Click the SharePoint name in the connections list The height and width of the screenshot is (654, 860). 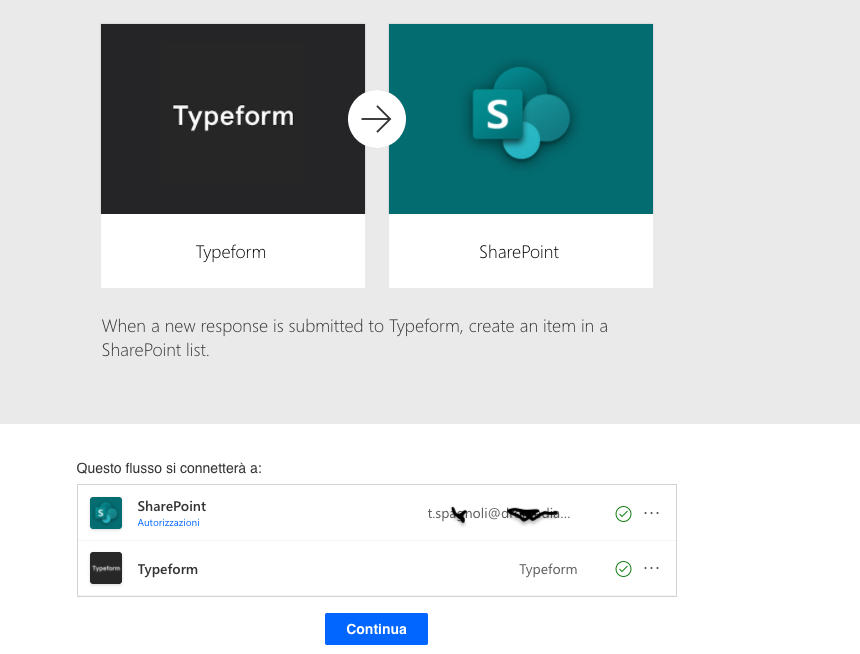[x=172, y=506]
